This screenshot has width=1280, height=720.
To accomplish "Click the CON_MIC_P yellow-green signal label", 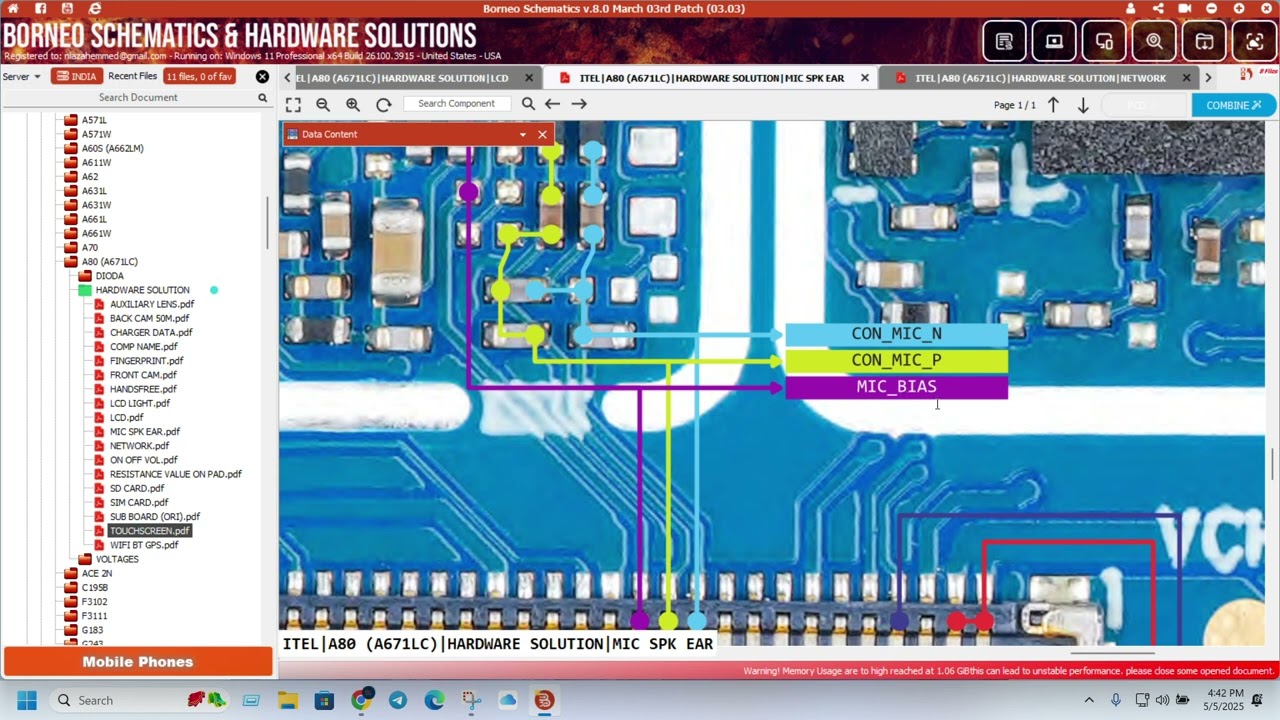I will (x=896, y=360).
